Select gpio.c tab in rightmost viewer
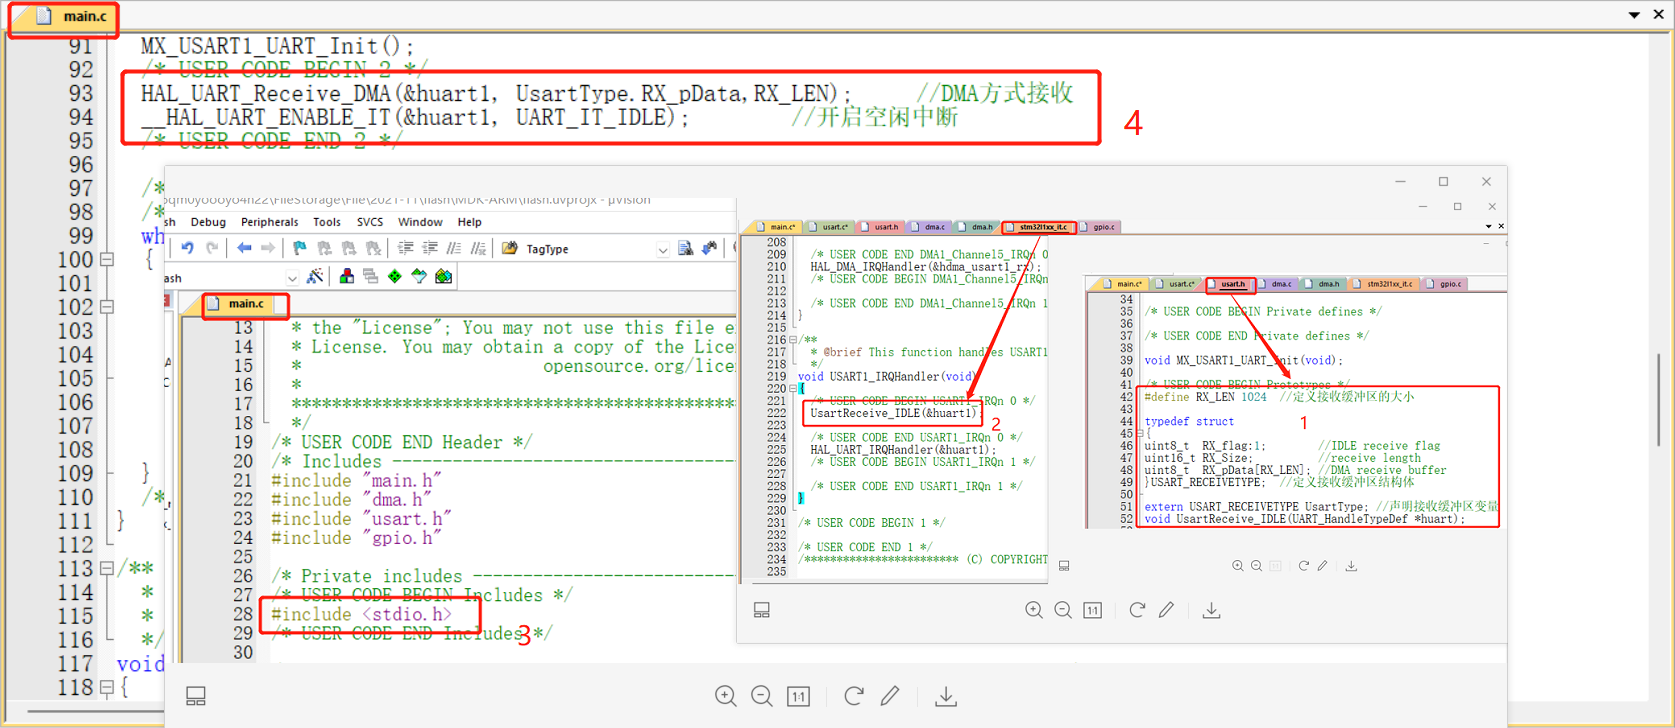Image resolution: width=1675 pixels, height=728 pixels. (1445, 284)
